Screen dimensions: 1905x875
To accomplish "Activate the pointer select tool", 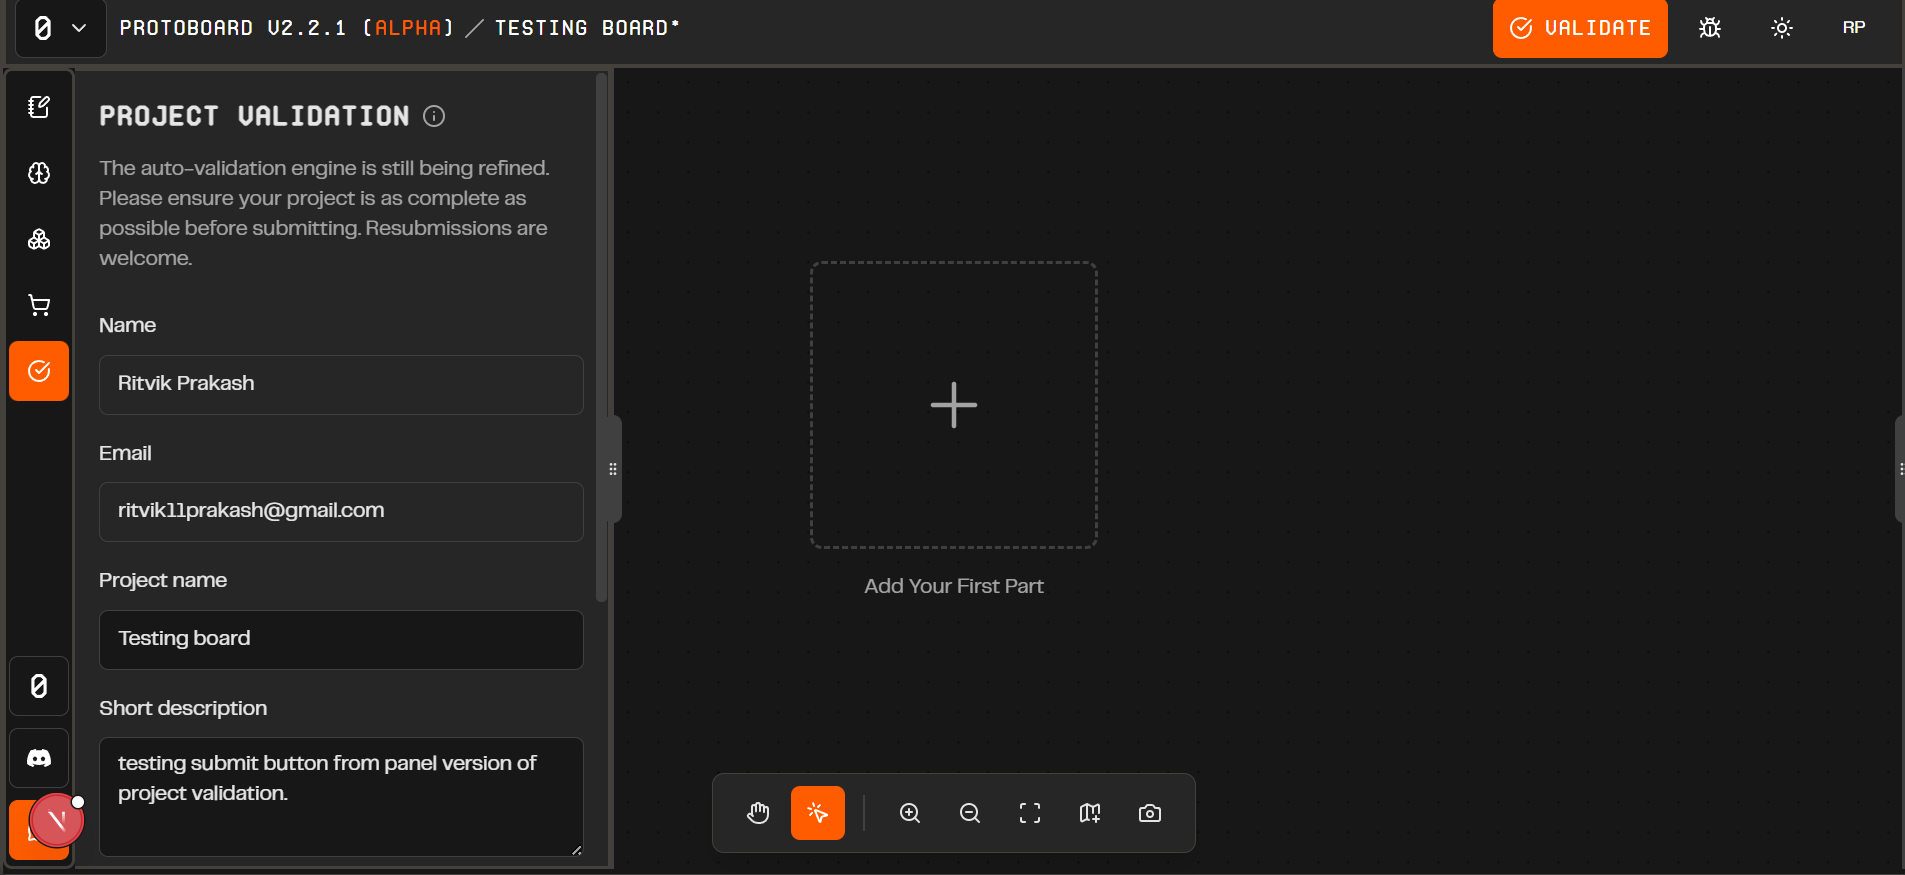I will [x=818, y=813].
